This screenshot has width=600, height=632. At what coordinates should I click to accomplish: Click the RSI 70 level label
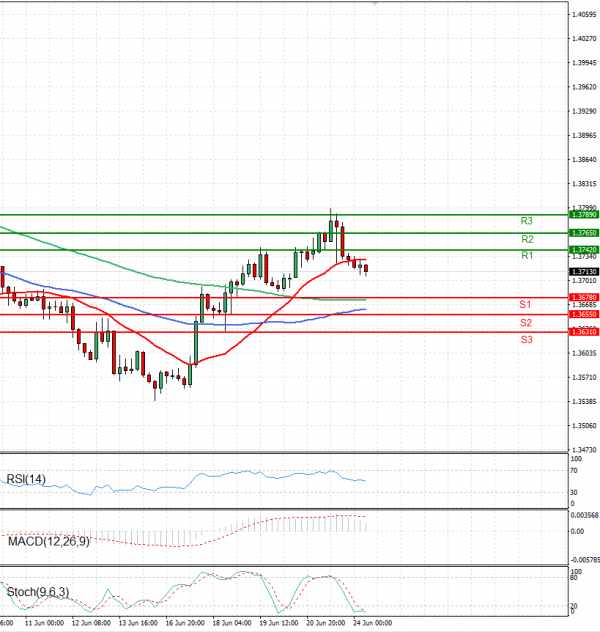(573, 471)
